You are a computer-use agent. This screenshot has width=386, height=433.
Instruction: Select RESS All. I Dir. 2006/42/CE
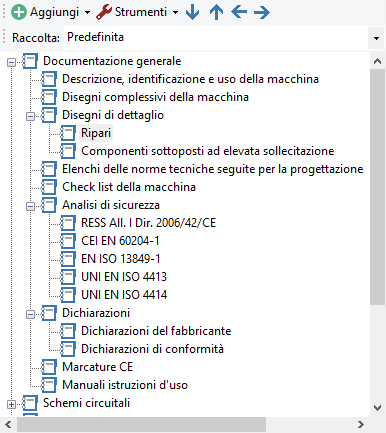149,223
